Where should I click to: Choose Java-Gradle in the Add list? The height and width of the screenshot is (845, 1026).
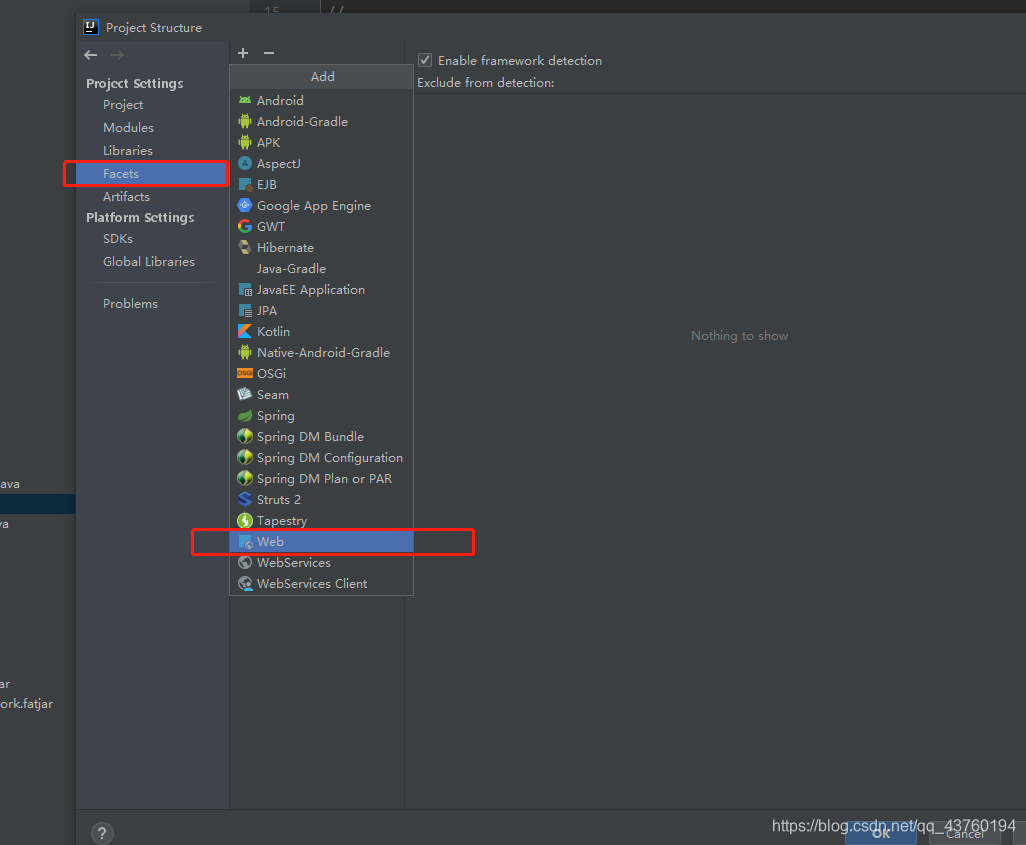click(x=321, y=268)
